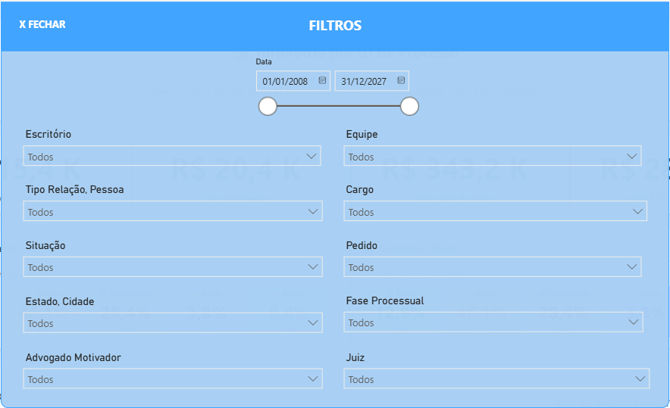Open the Juiz filter dropdown

(x=495, y=379)
